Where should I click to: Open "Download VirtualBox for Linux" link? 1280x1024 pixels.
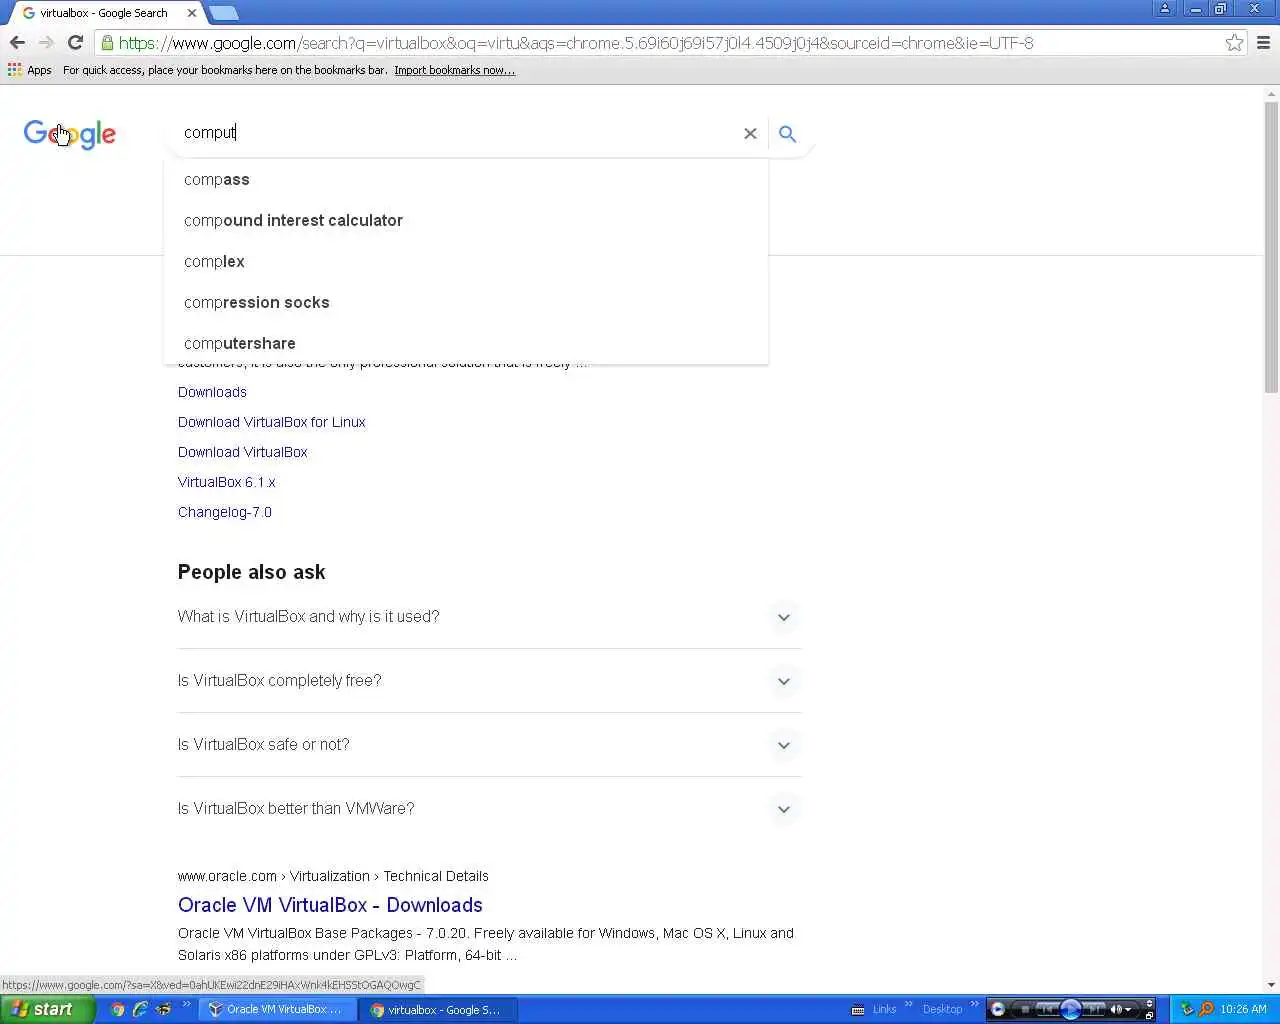[x=272, y=422]
